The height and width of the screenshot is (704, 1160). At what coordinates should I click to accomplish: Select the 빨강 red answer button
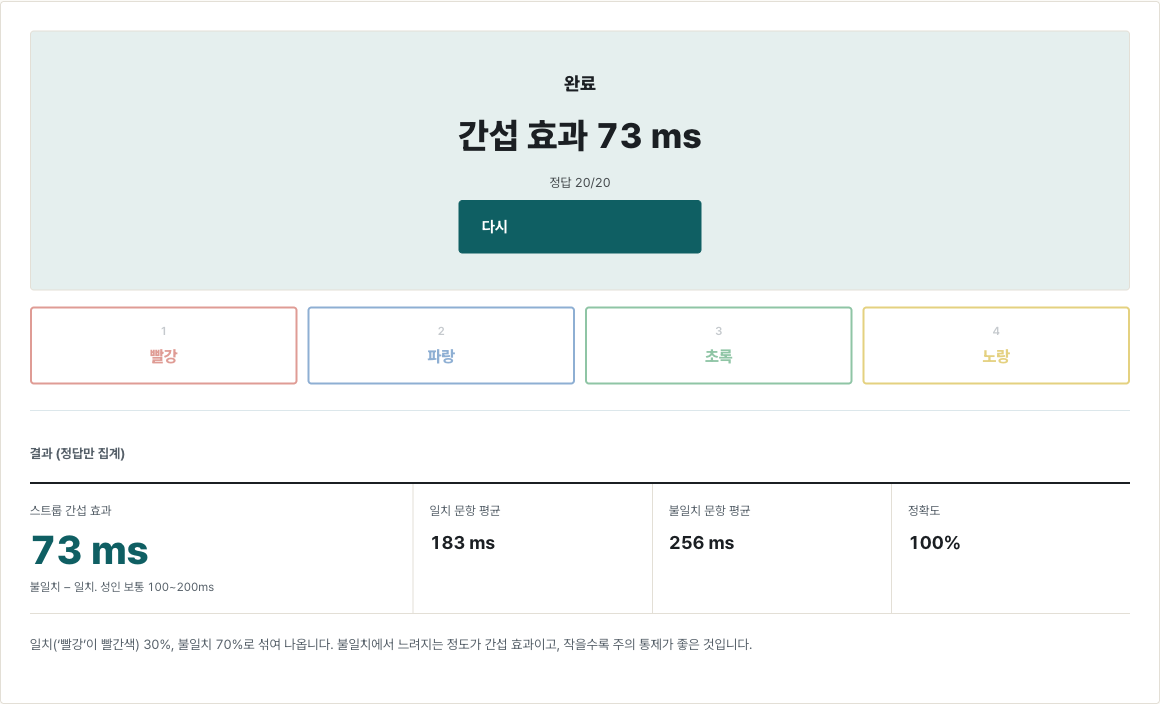[163, 345]
